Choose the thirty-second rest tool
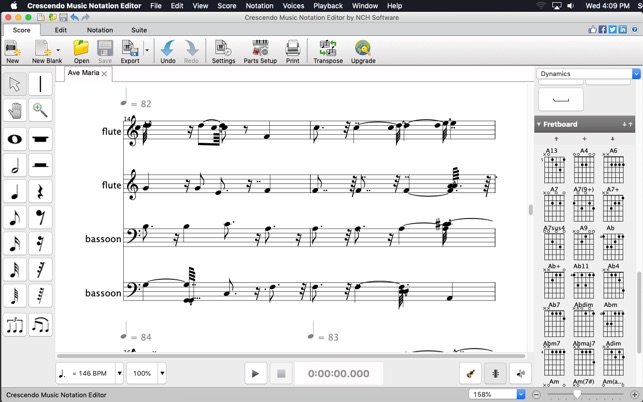The image size is (643, 402). point(40,270)
